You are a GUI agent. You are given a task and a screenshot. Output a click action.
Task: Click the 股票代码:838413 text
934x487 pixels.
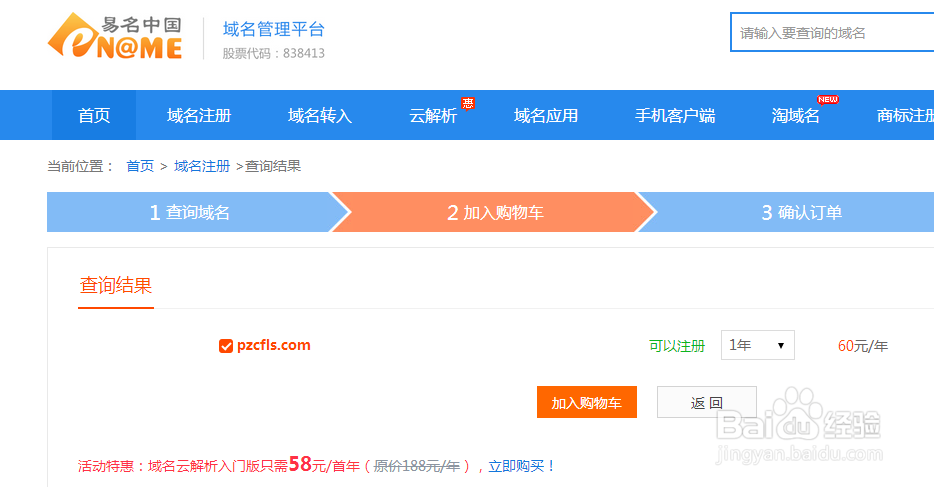pos(274,54)
